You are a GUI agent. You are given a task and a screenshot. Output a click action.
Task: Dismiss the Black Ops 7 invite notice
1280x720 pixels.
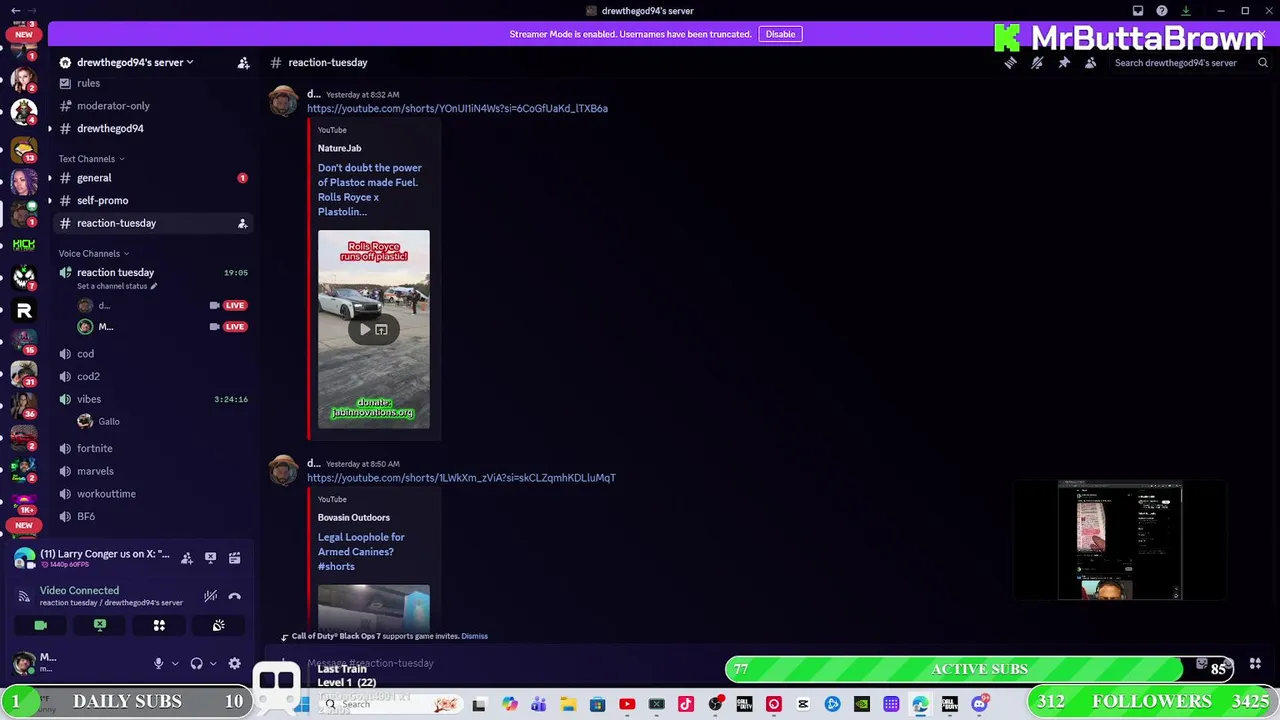[x=474, y=636]
